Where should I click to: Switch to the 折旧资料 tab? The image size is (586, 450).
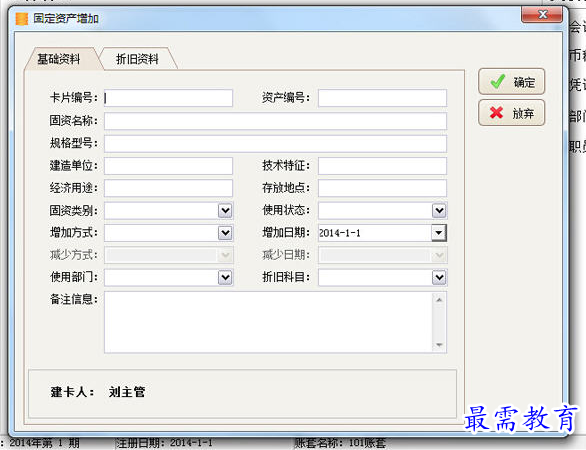point(138,59)
